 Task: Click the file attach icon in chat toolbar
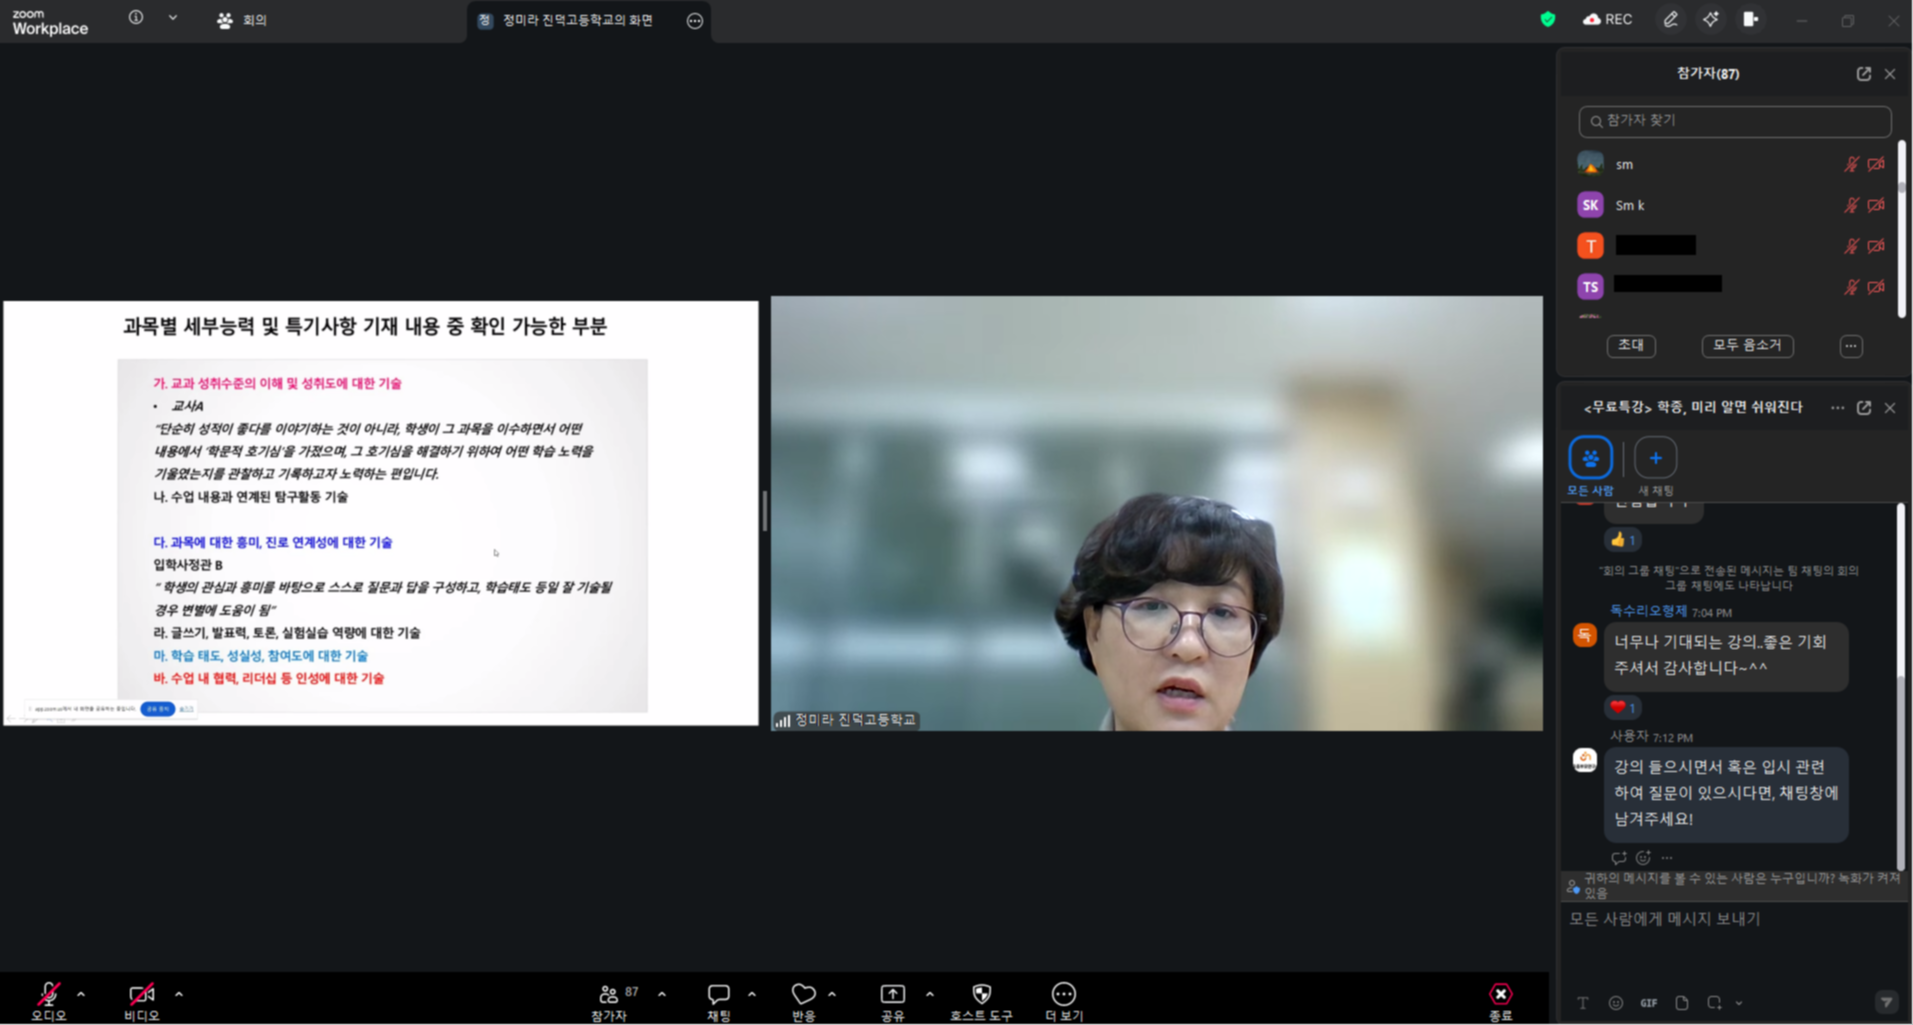point(1682,1003)
